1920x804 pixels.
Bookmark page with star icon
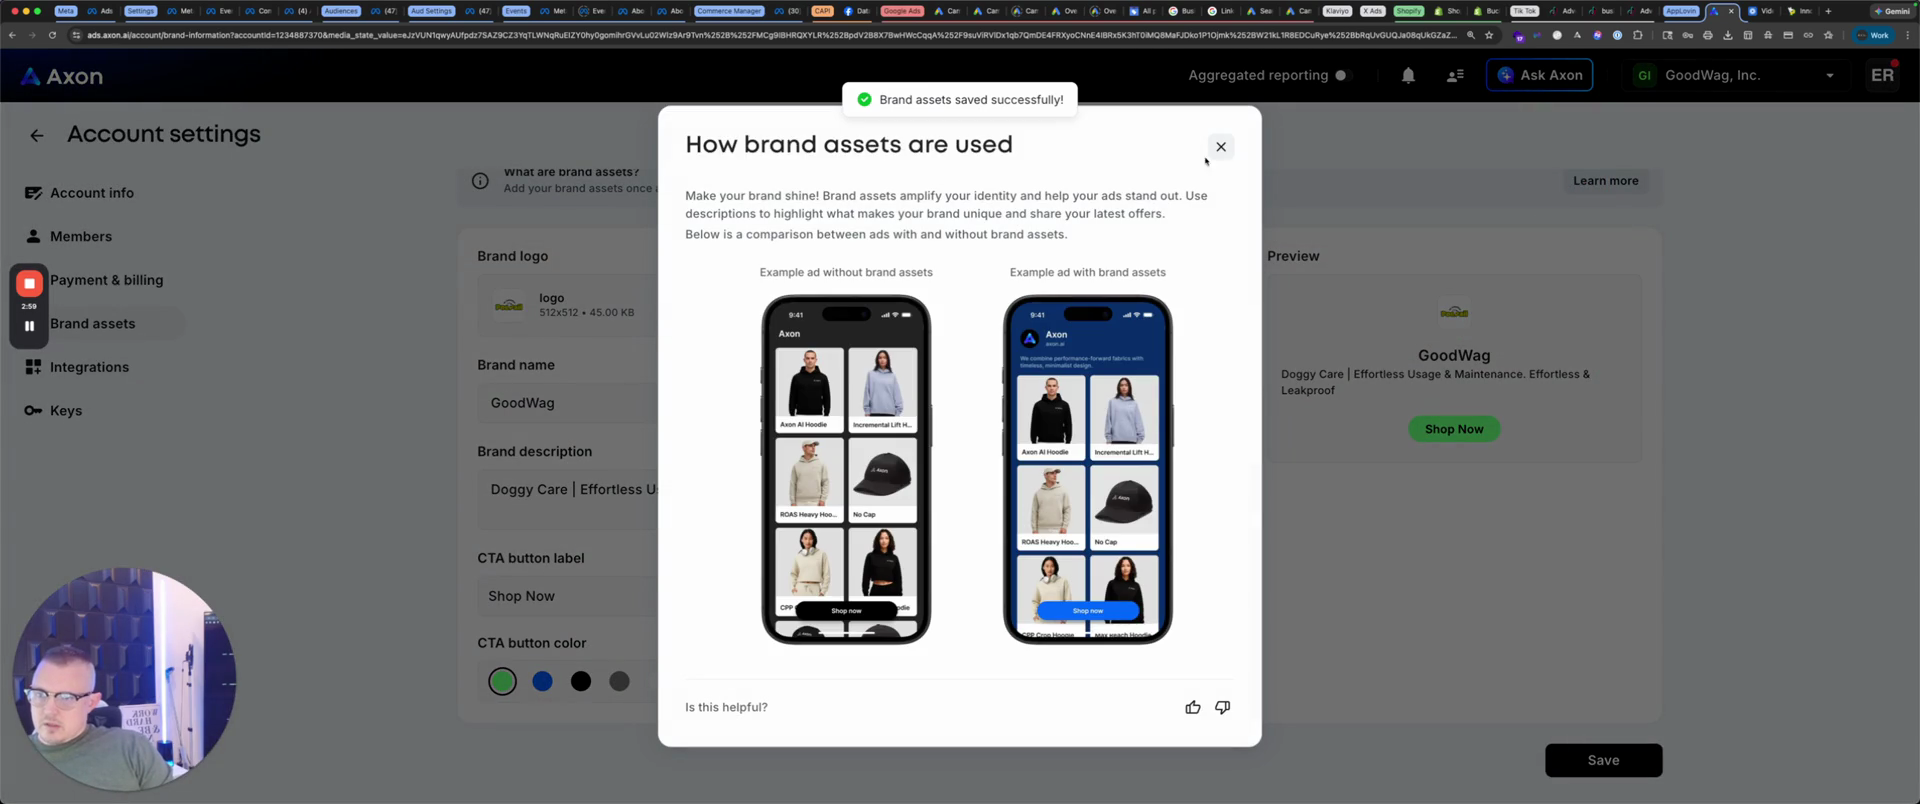(1489, 35)
